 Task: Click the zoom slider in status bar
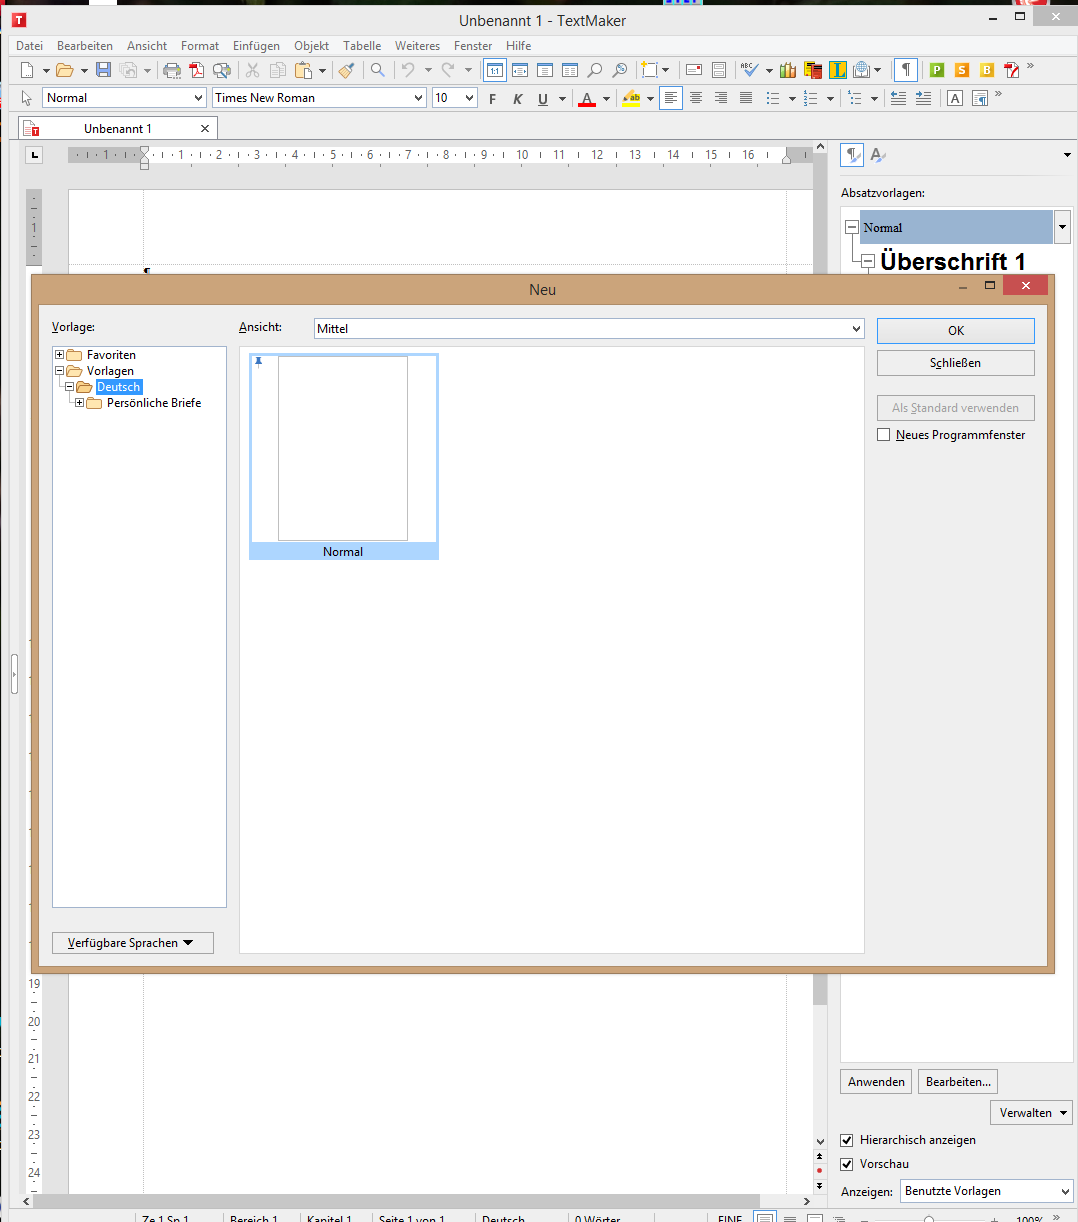[x=929, y=1218]
